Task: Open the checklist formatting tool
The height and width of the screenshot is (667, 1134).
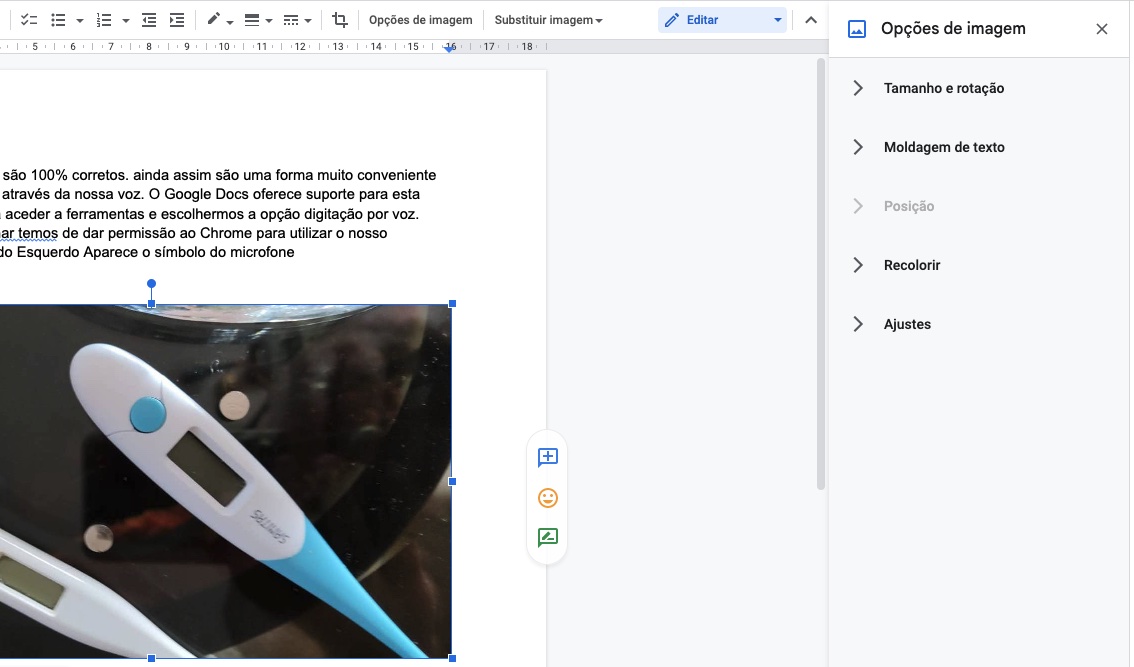Action: pos(29,20)
